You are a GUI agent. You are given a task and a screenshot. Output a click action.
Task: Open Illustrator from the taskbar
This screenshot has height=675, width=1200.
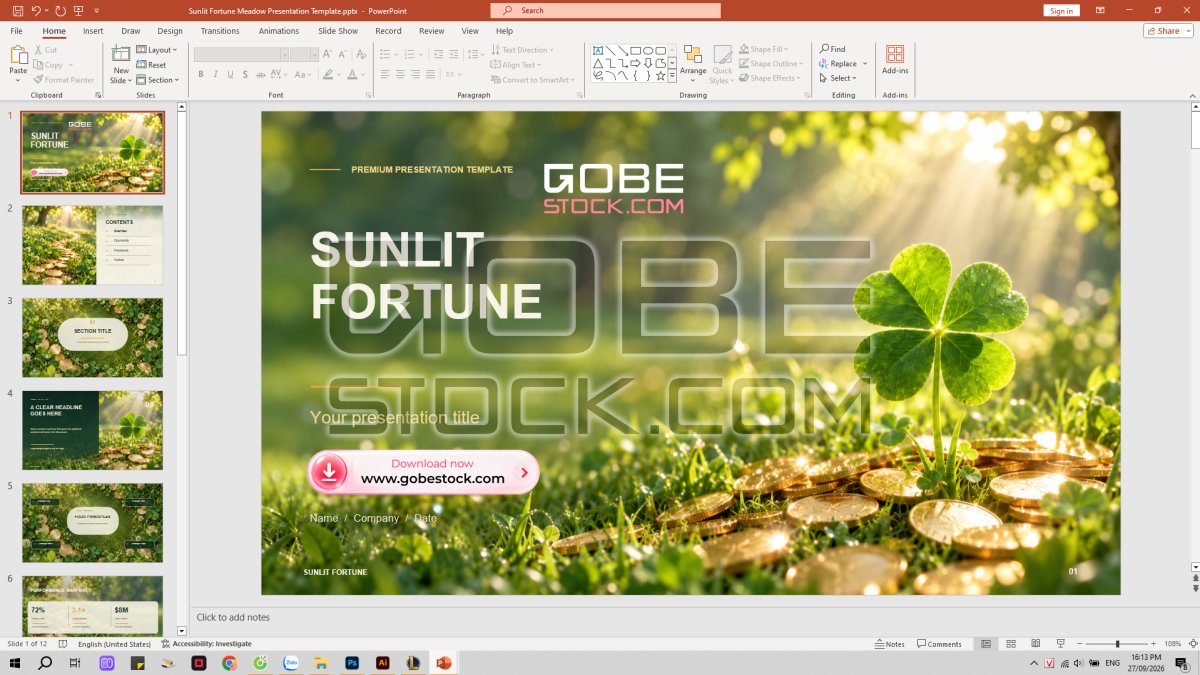click(x=382, y=663)
